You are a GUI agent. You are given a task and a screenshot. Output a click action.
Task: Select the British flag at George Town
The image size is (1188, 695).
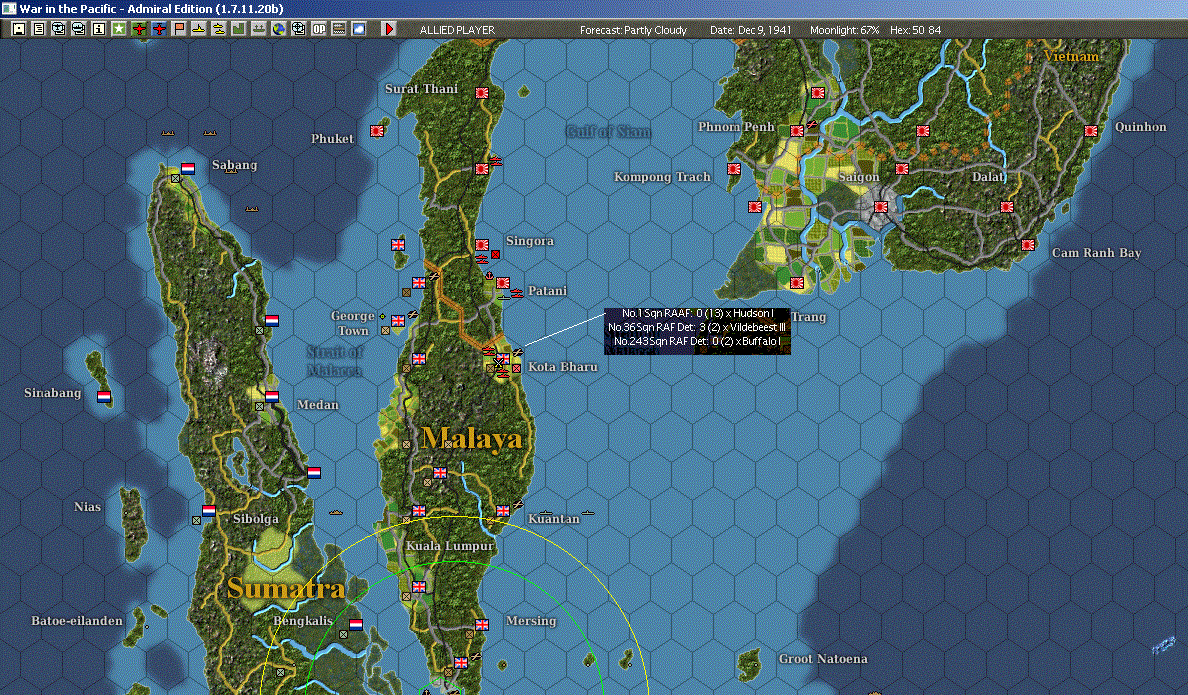pyautogui.click(x=398, y=321)
